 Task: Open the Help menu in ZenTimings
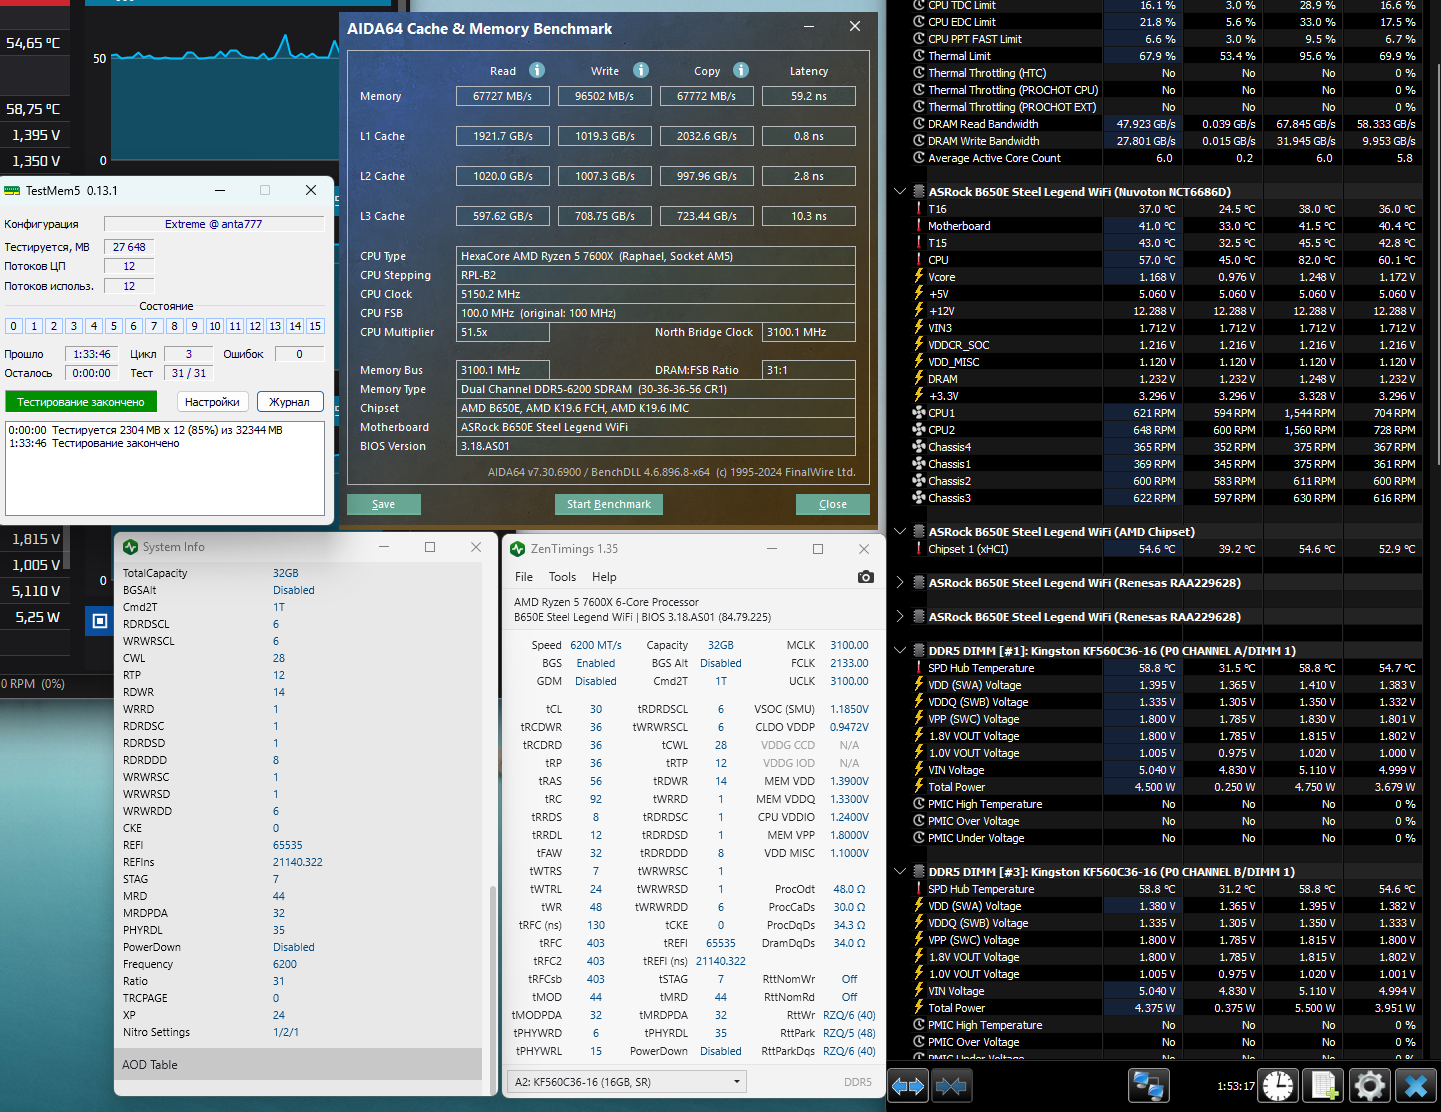(x=604, y=577)
